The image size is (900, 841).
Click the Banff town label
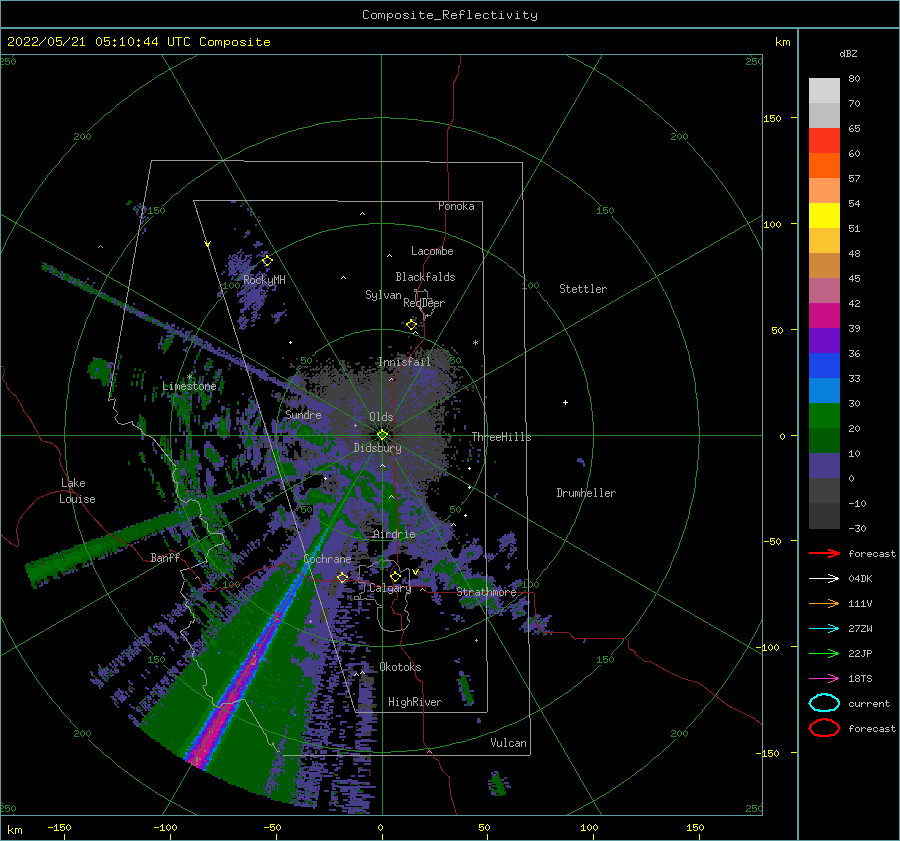(x=165, y=558)
